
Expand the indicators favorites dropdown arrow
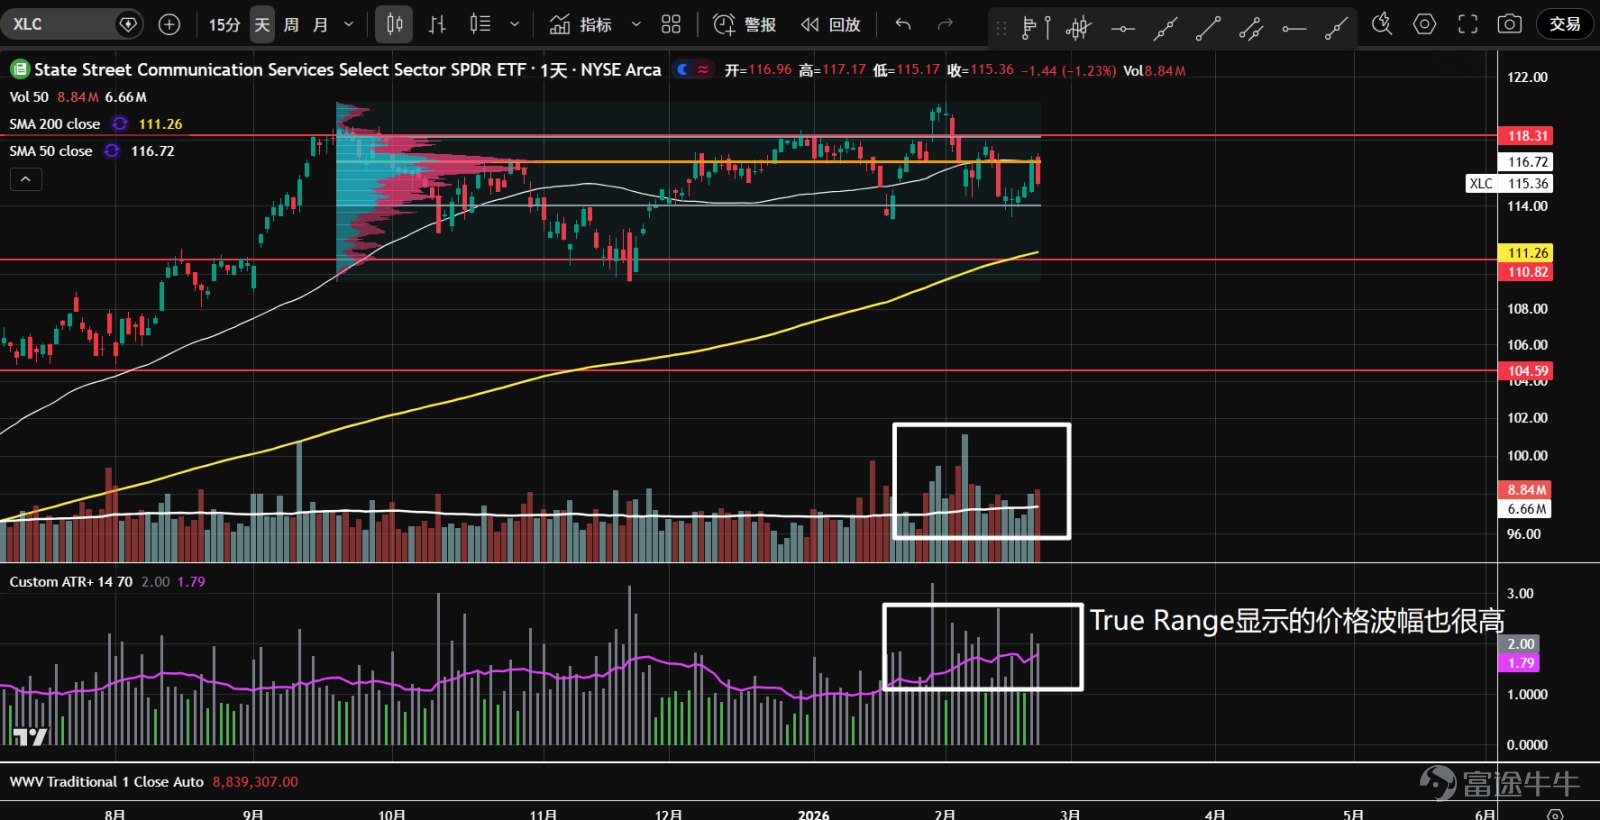pos(635,24)
